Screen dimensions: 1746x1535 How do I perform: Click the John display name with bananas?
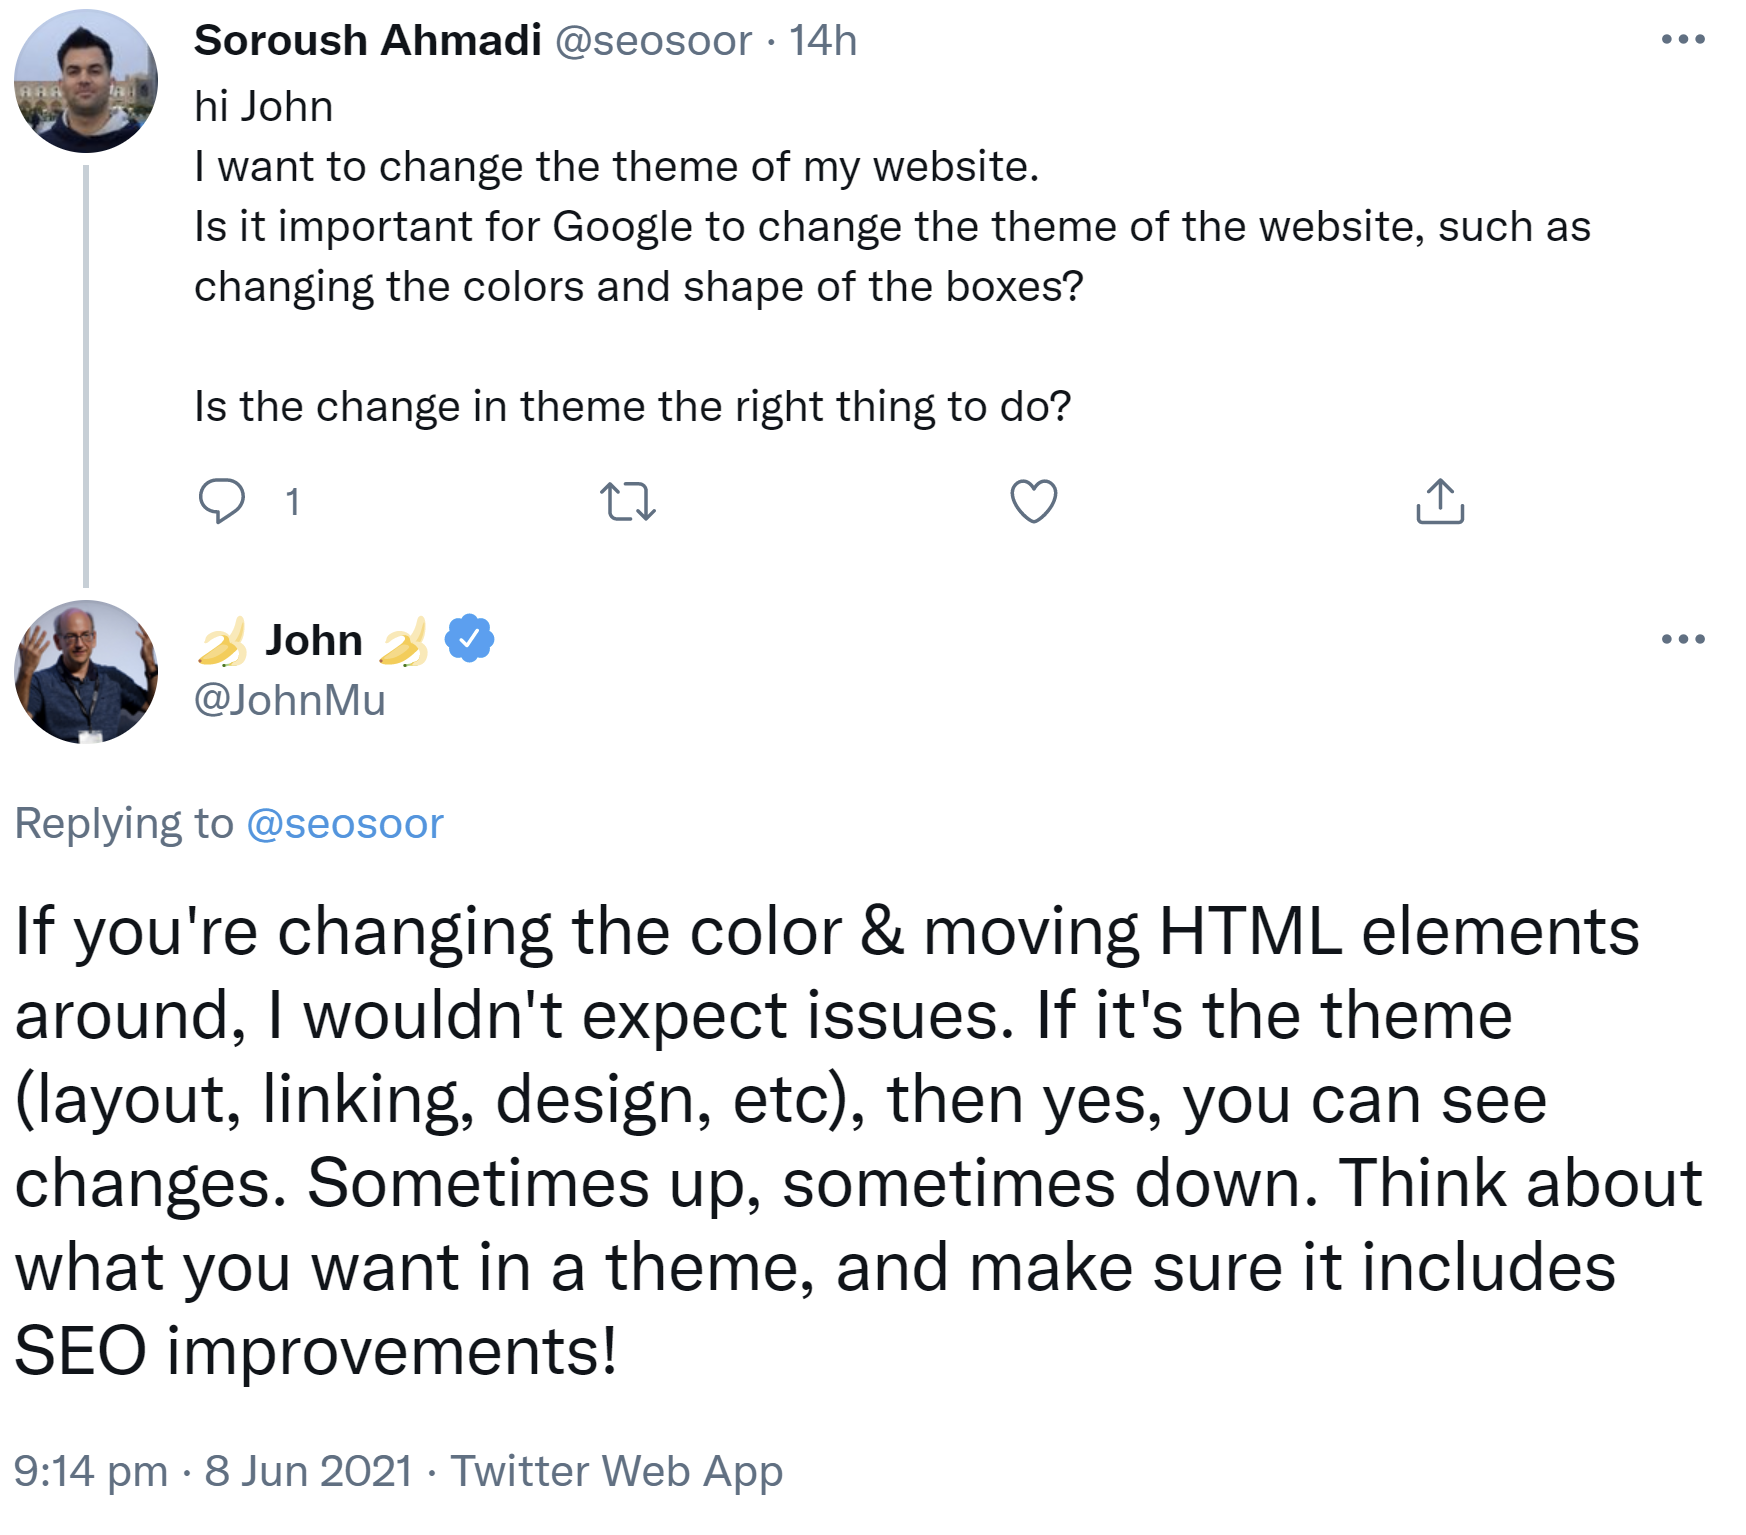[x=313, y=640]
